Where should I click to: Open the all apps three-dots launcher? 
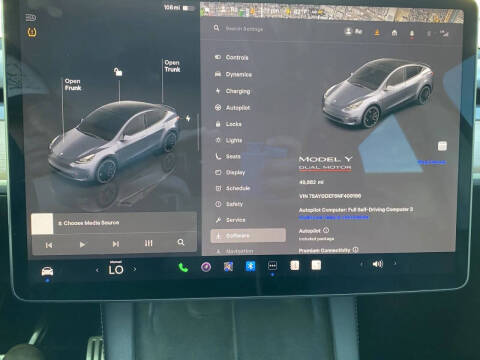pos(272,266)
